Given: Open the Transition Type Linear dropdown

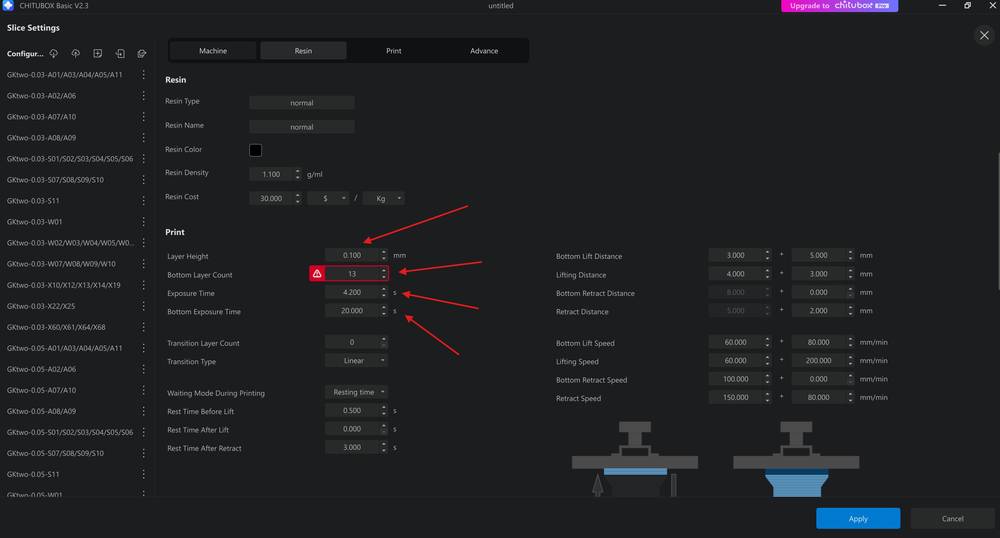Looking at the screenshot, I should coord(357,361).
